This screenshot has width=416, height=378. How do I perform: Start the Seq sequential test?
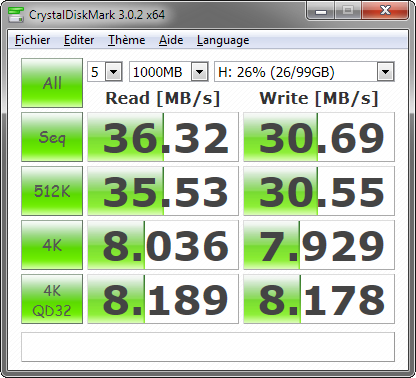click(x=52, y=137)
